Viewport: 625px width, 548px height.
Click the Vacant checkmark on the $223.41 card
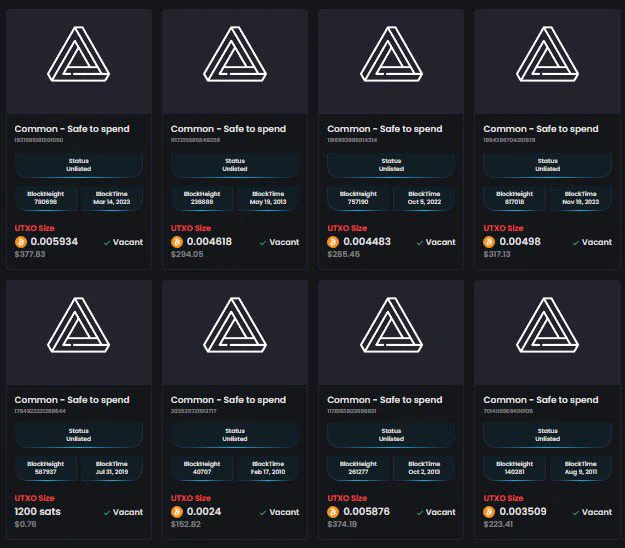coord(576,513)
